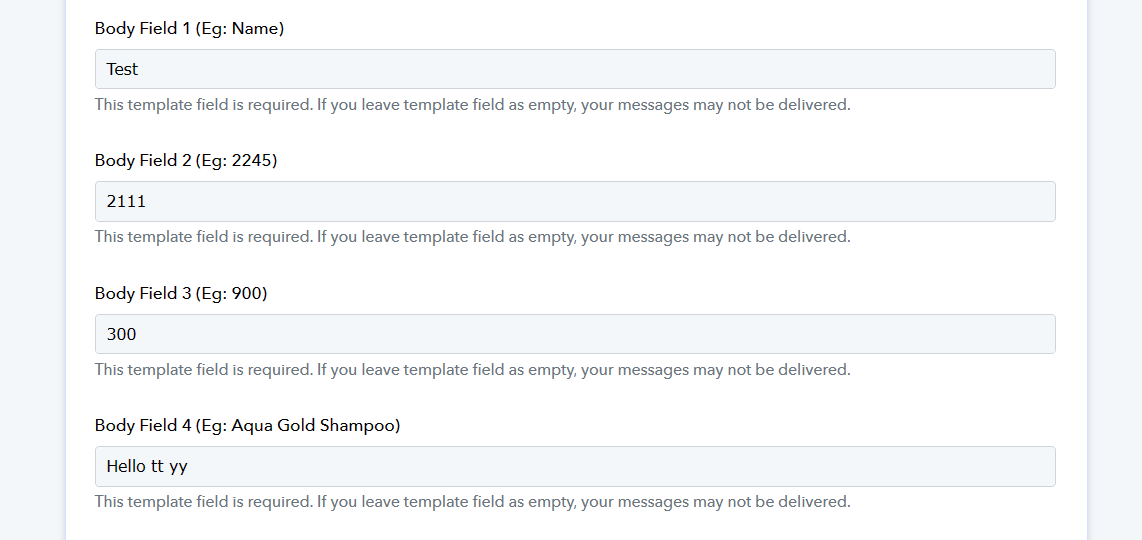Click the "Body Field 4 (Eg: Aqua Gold Shampoo)" label
1142x540 pixels.
point(248,426)
